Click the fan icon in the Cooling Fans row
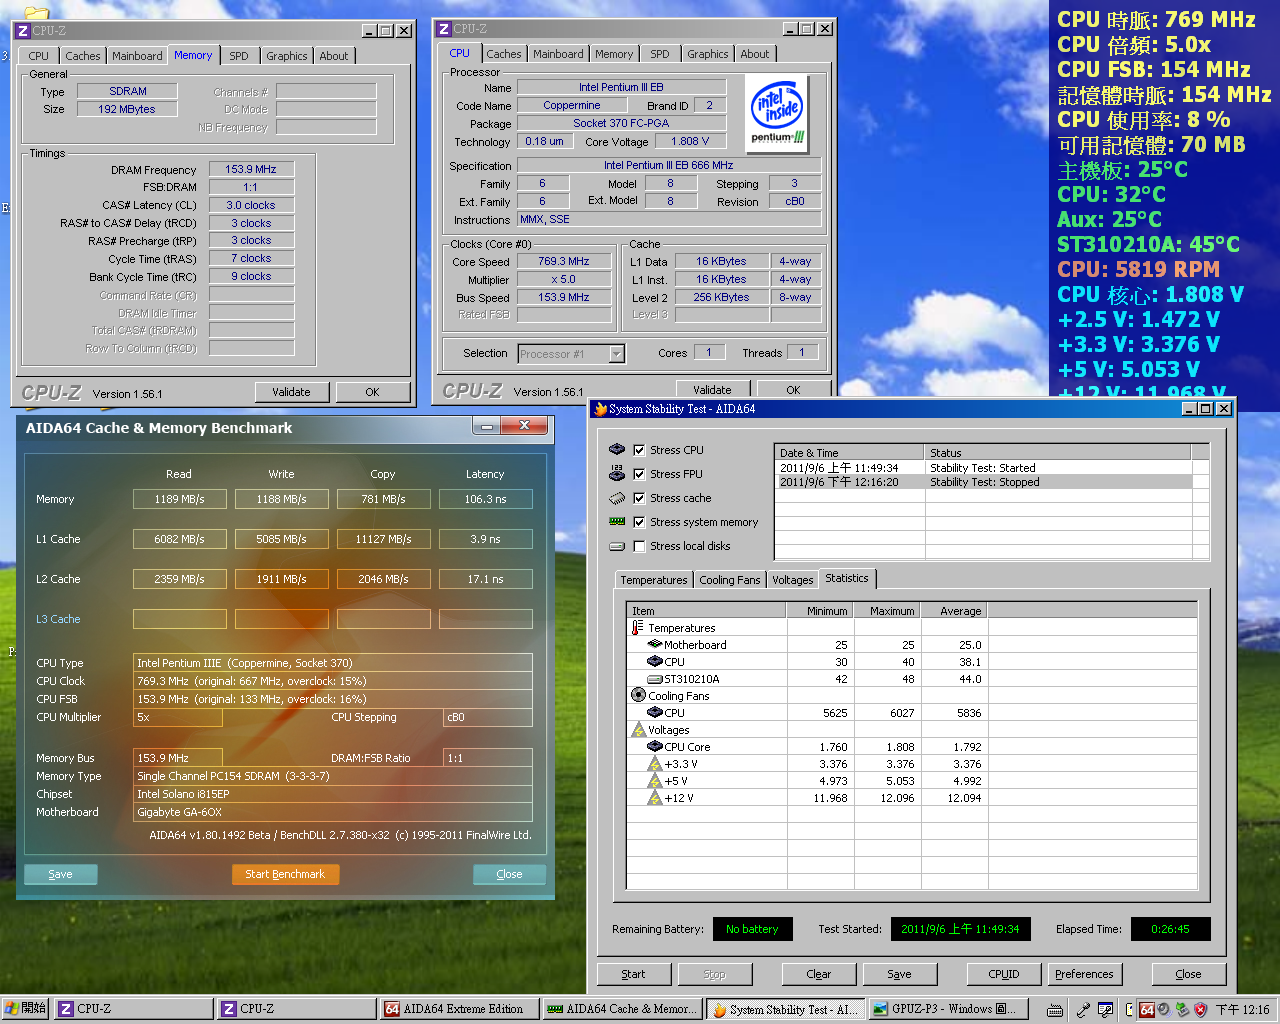 tap(638, 695)
